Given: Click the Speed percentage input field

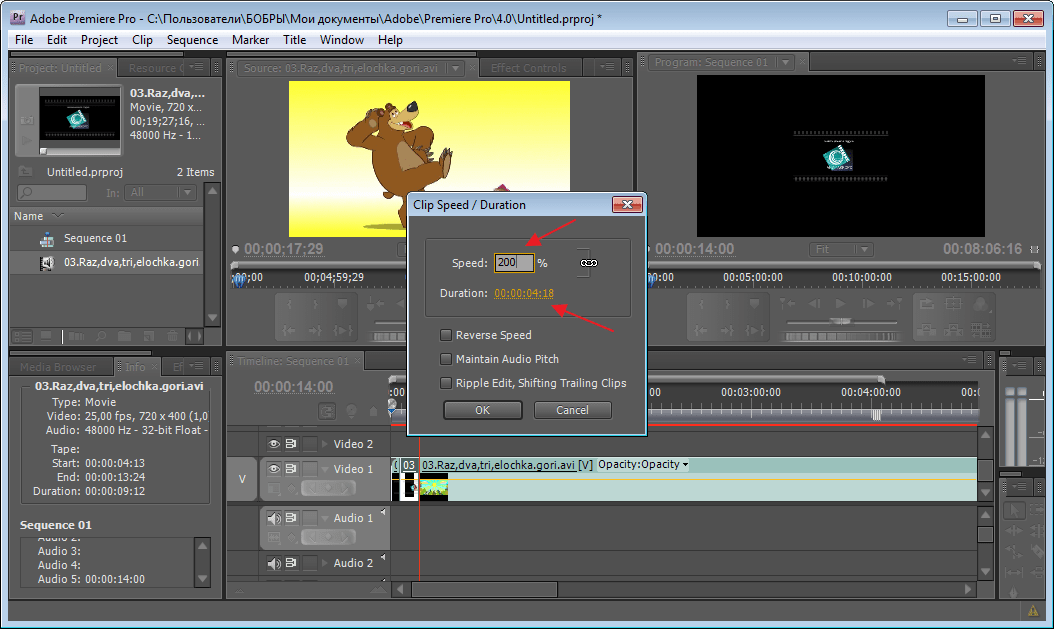Looking at the screenshot, I should 514,263.
